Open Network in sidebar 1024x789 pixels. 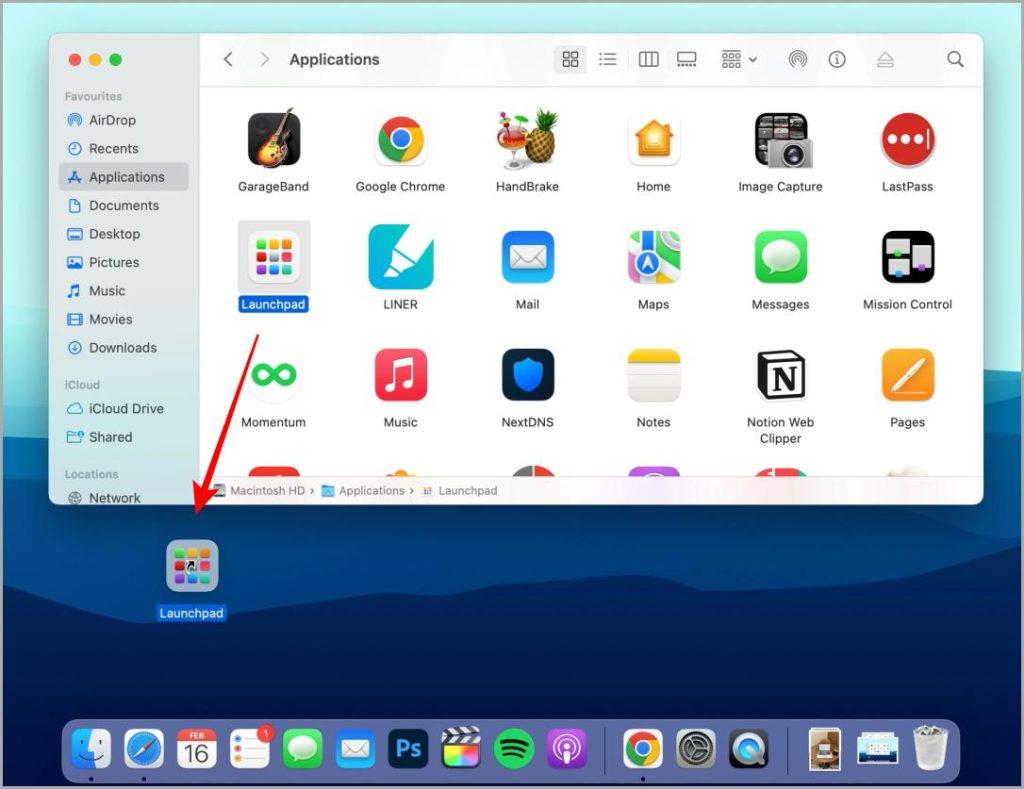point(124,497)
